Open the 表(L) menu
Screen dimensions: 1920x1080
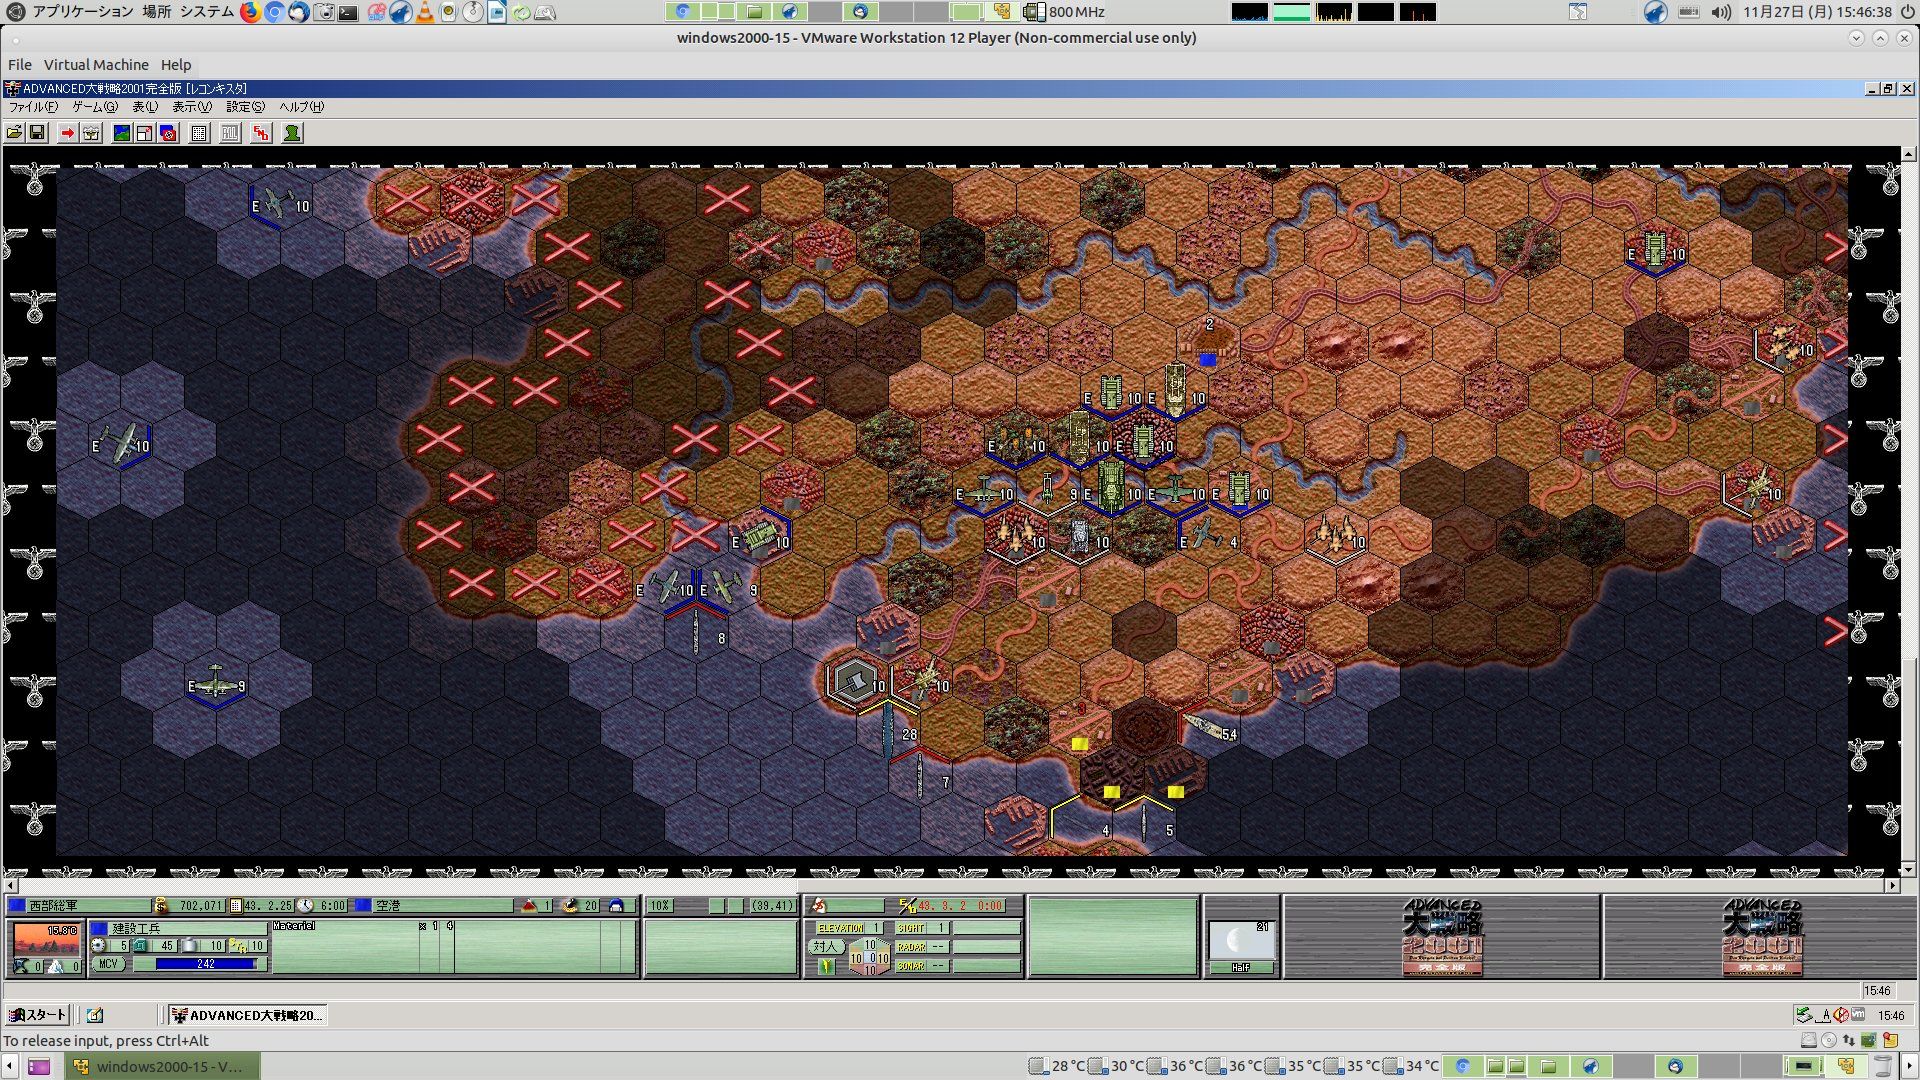[x=145, y=107]
